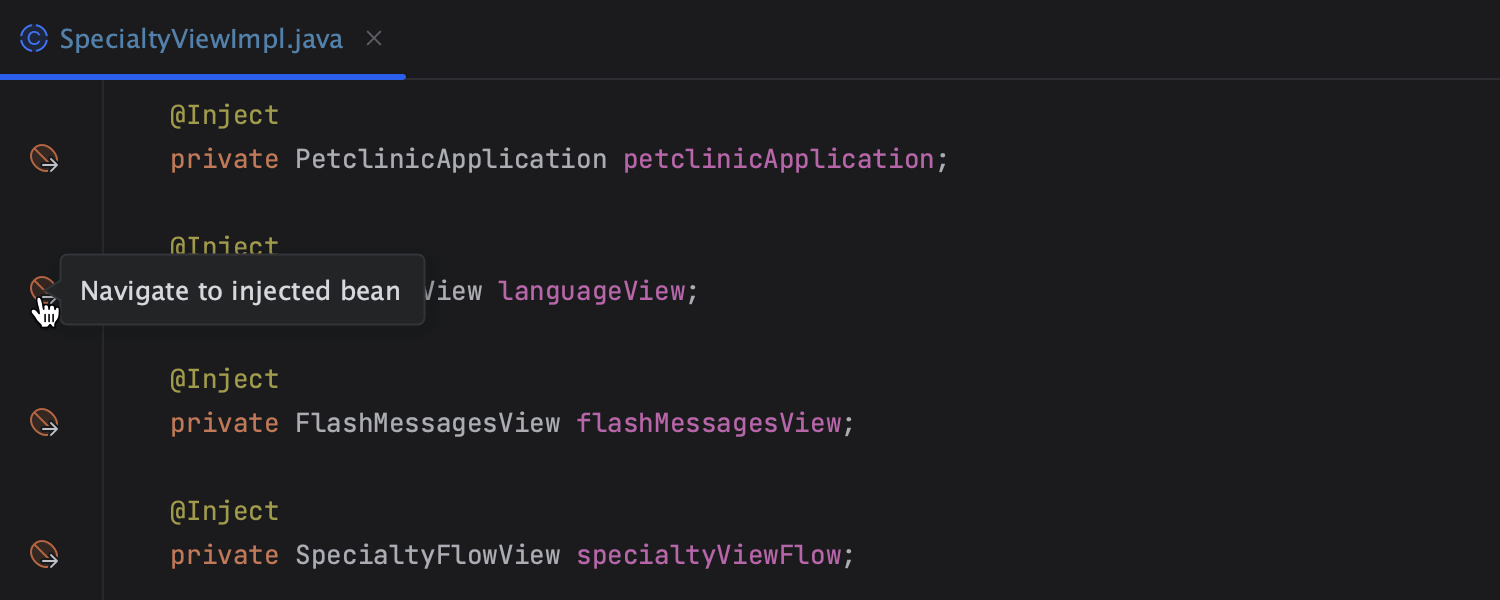1500x600 pixels.
Task: Click the specialtyViewFlow field name
Action: (x=708, y=555)
